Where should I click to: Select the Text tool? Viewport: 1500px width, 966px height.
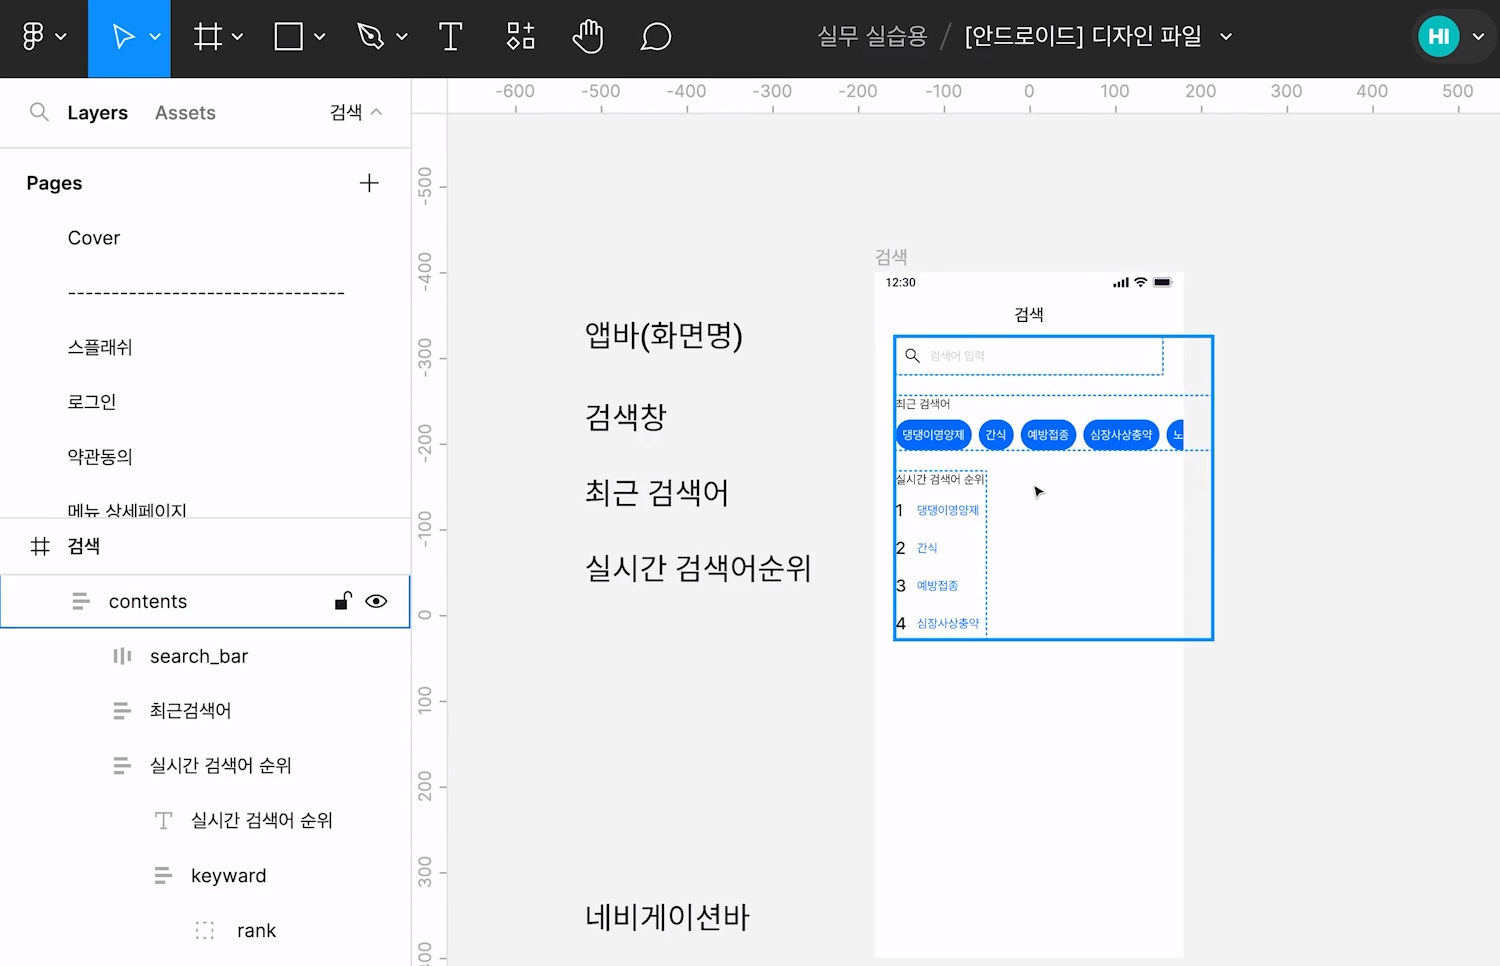click(x=451, y=37)
